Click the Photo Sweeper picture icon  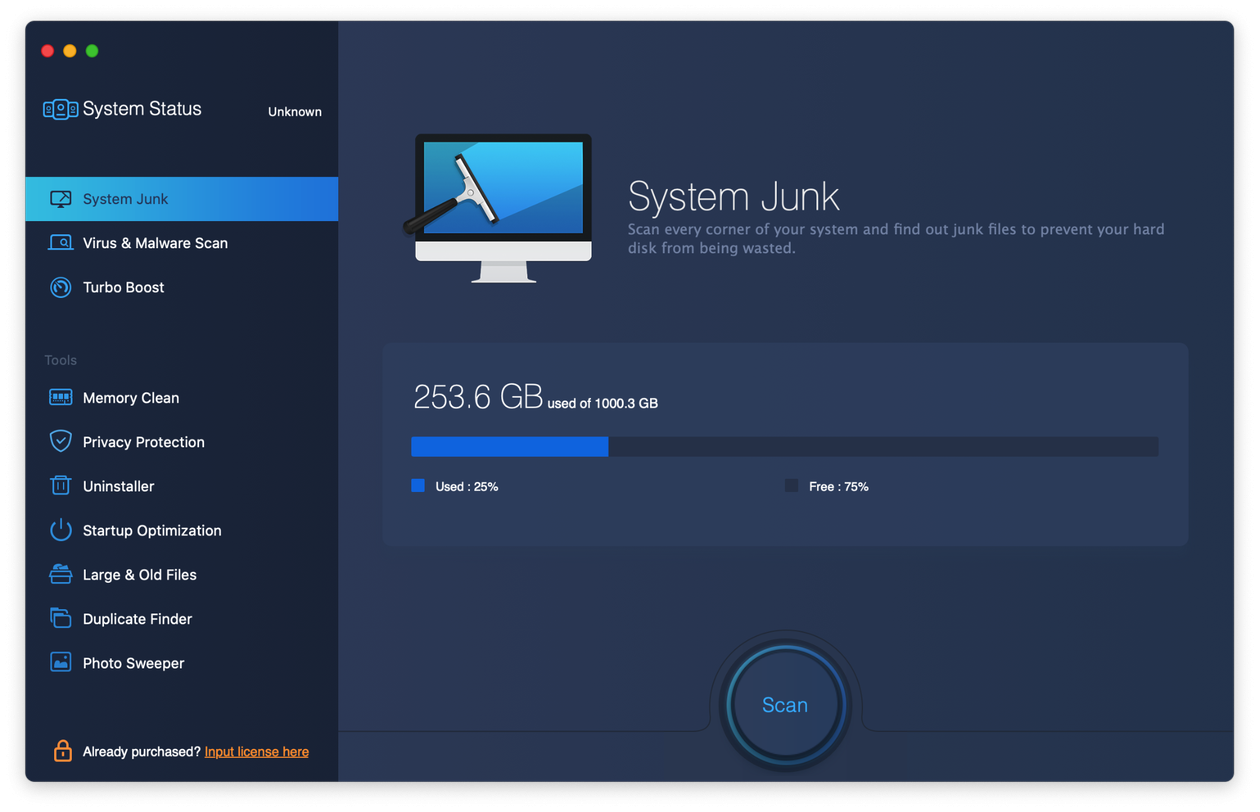[x=61, y=663]
